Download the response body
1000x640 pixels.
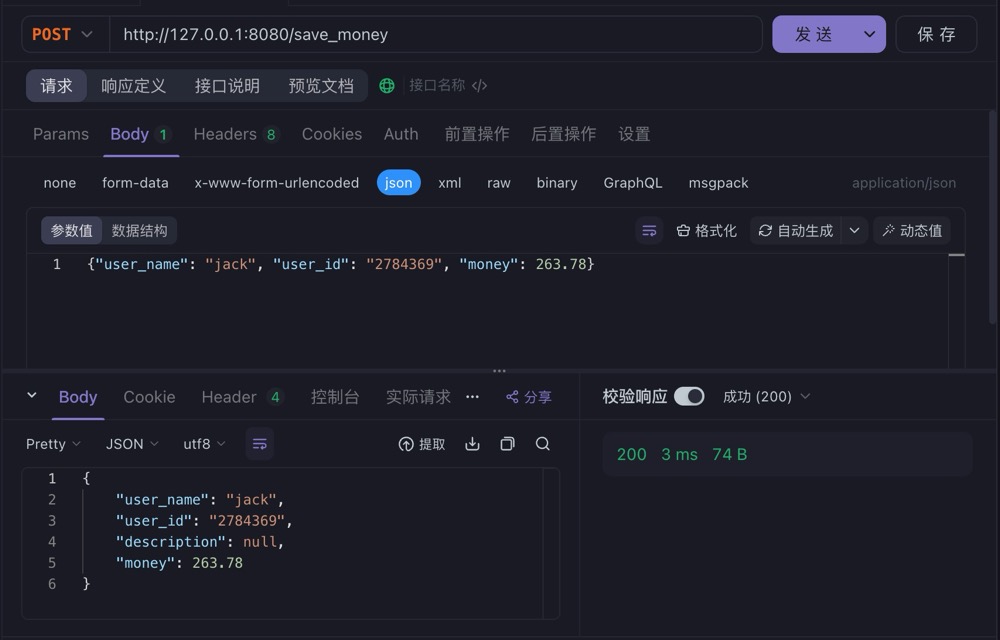(472, 443)
